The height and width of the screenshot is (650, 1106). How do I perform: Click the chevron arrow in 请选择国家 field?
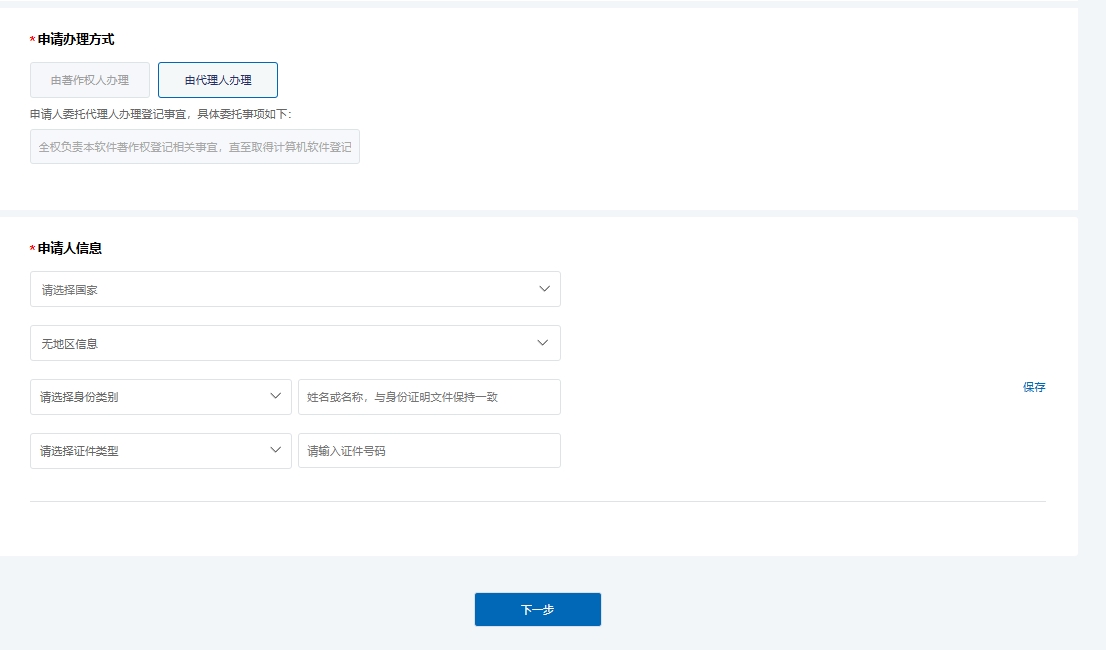click(544, 289)
